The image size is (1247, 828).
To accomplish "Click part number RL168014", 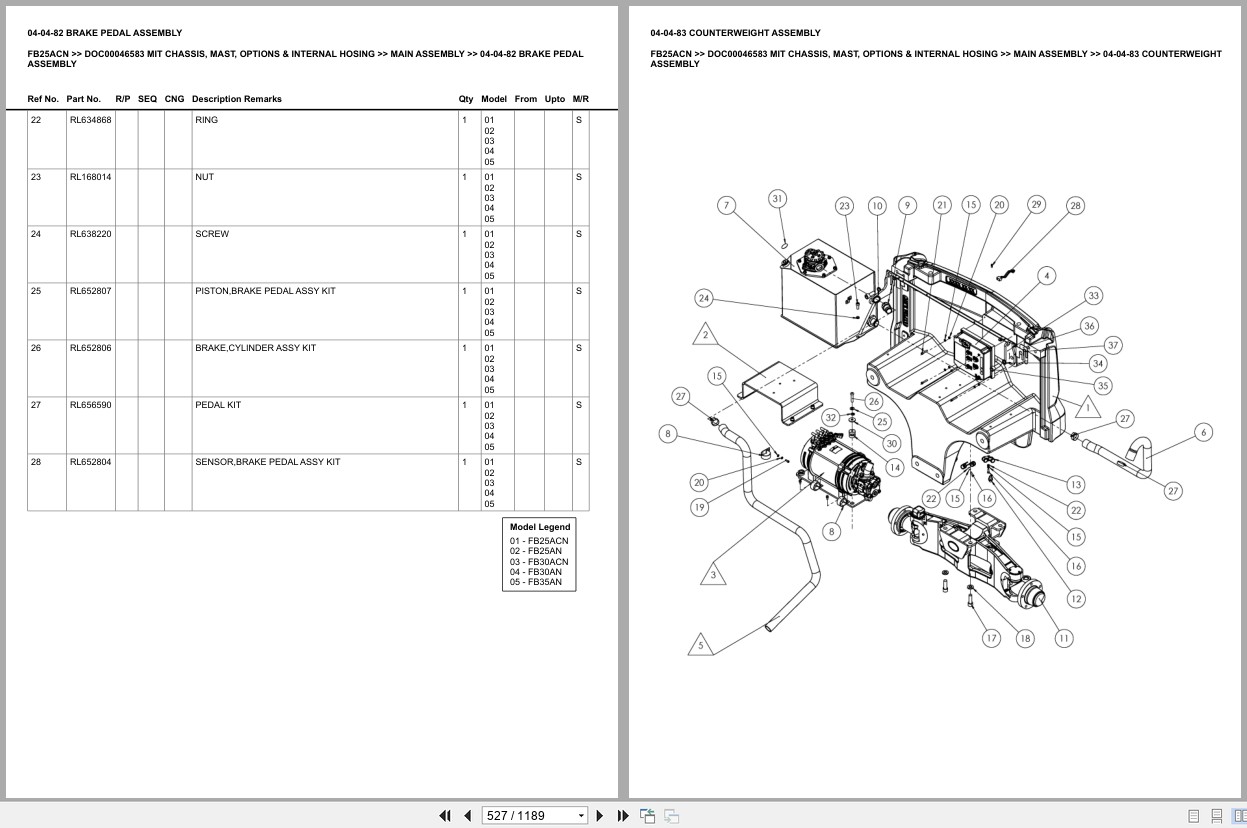I will [x=90, y=177].
